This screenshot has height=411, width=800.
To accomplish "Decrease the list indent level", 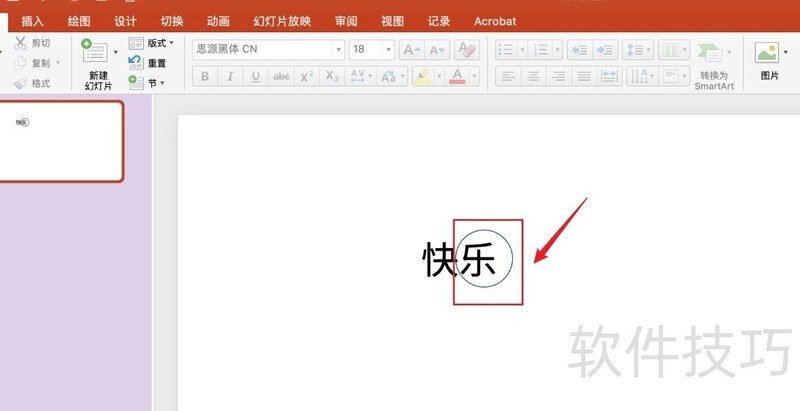I will [x=580, y=50].
